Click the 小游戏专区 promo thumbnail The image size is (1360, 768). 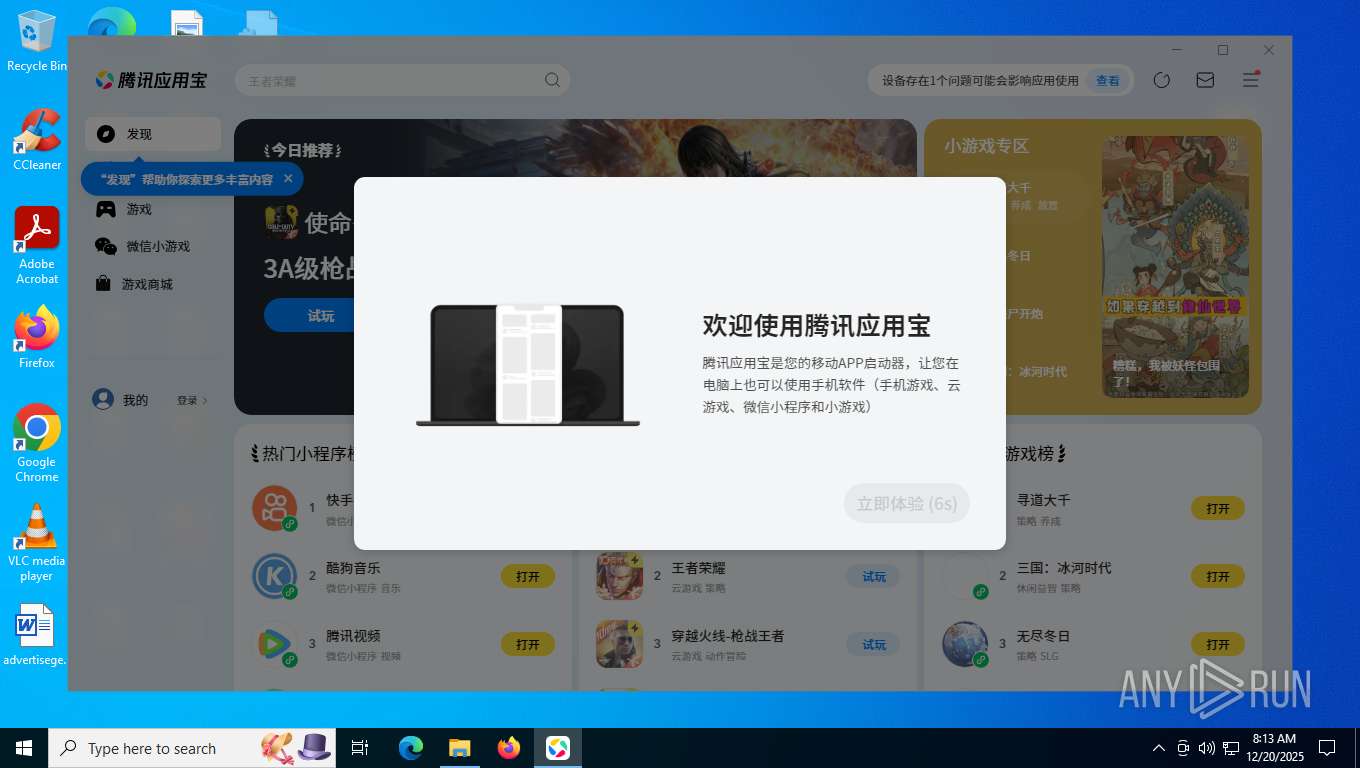(1175, 266)
